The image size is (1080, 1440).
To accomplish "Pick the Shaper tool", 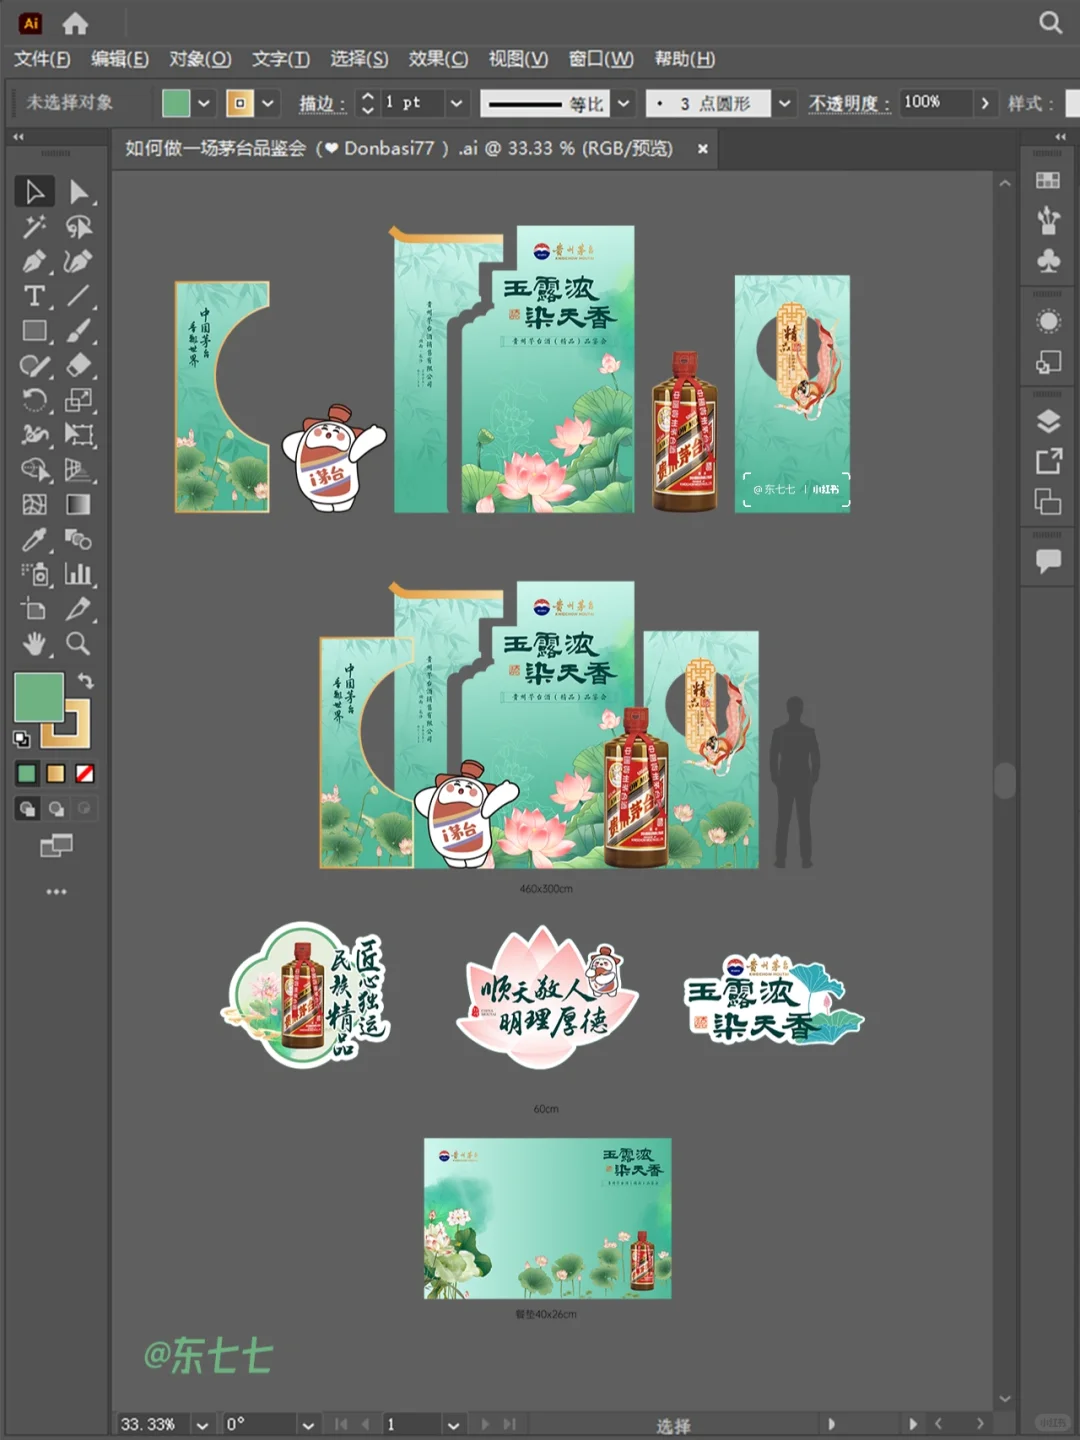I will click(34, 365).
